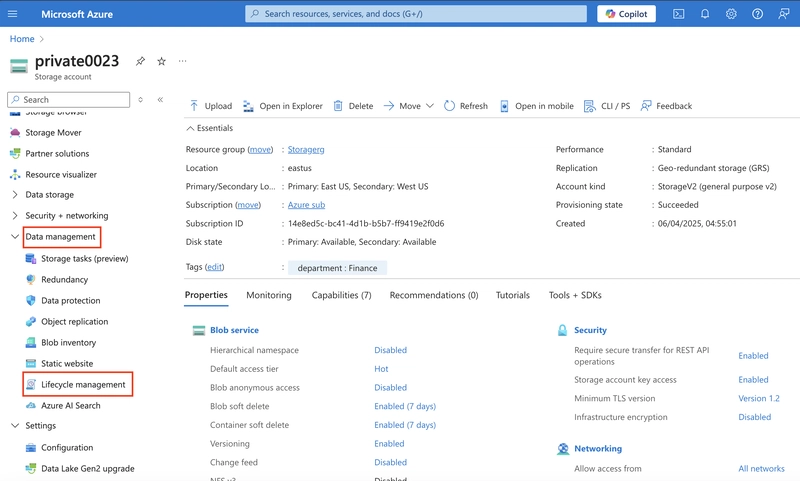Viewport: 800px width, 481px height.
Task: Click the Networking heading link
Action: (598, 448)
